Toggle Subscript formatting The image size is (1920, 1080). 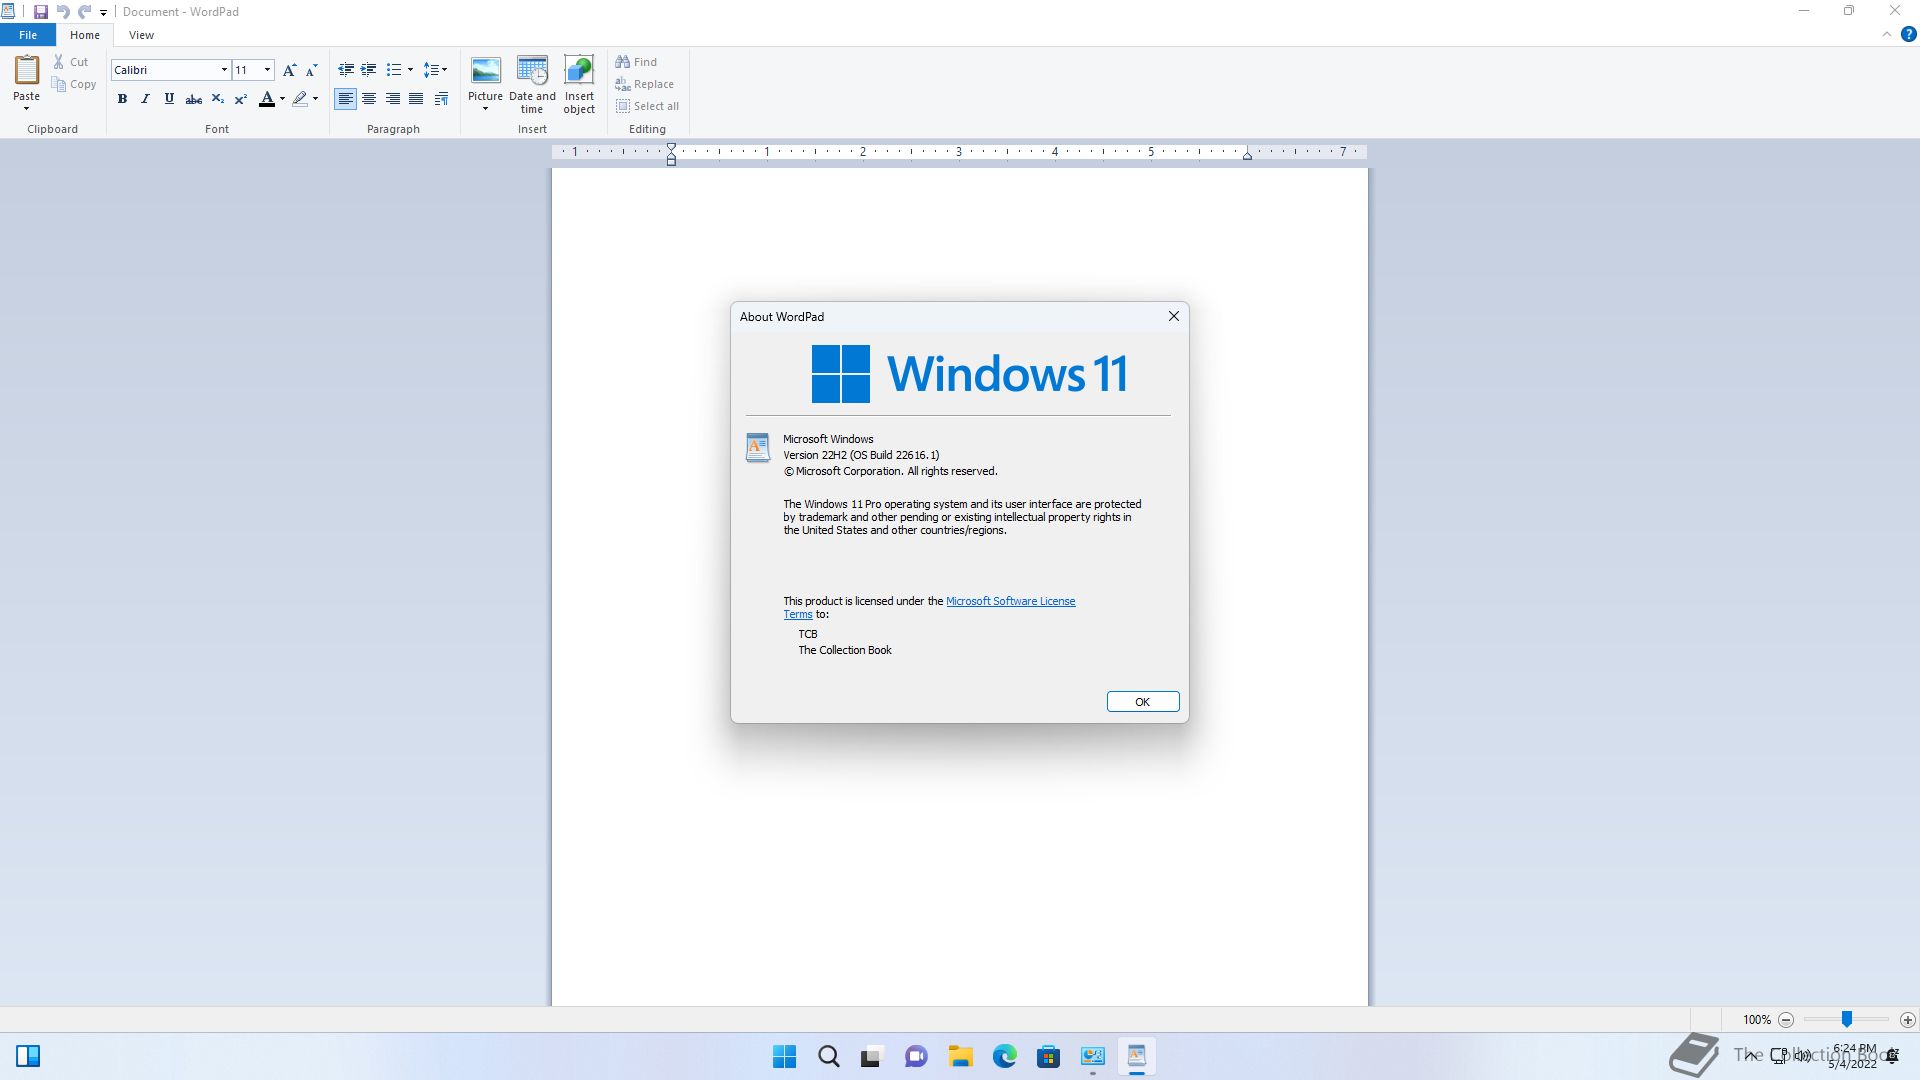coord(217,99)
